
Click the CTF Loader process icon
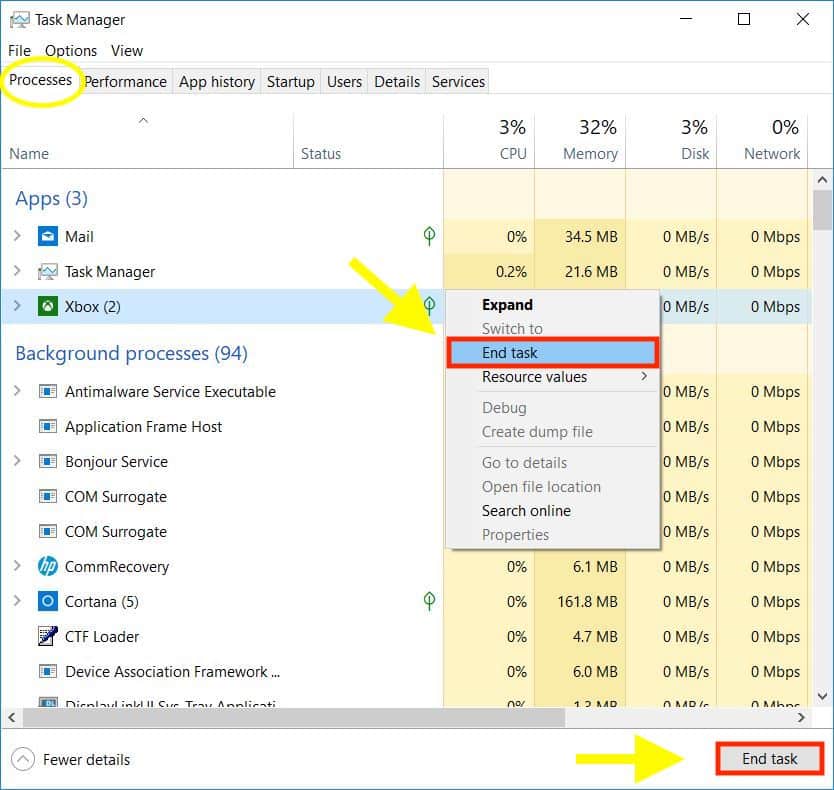pyautogui.click(x=47, y=636)
